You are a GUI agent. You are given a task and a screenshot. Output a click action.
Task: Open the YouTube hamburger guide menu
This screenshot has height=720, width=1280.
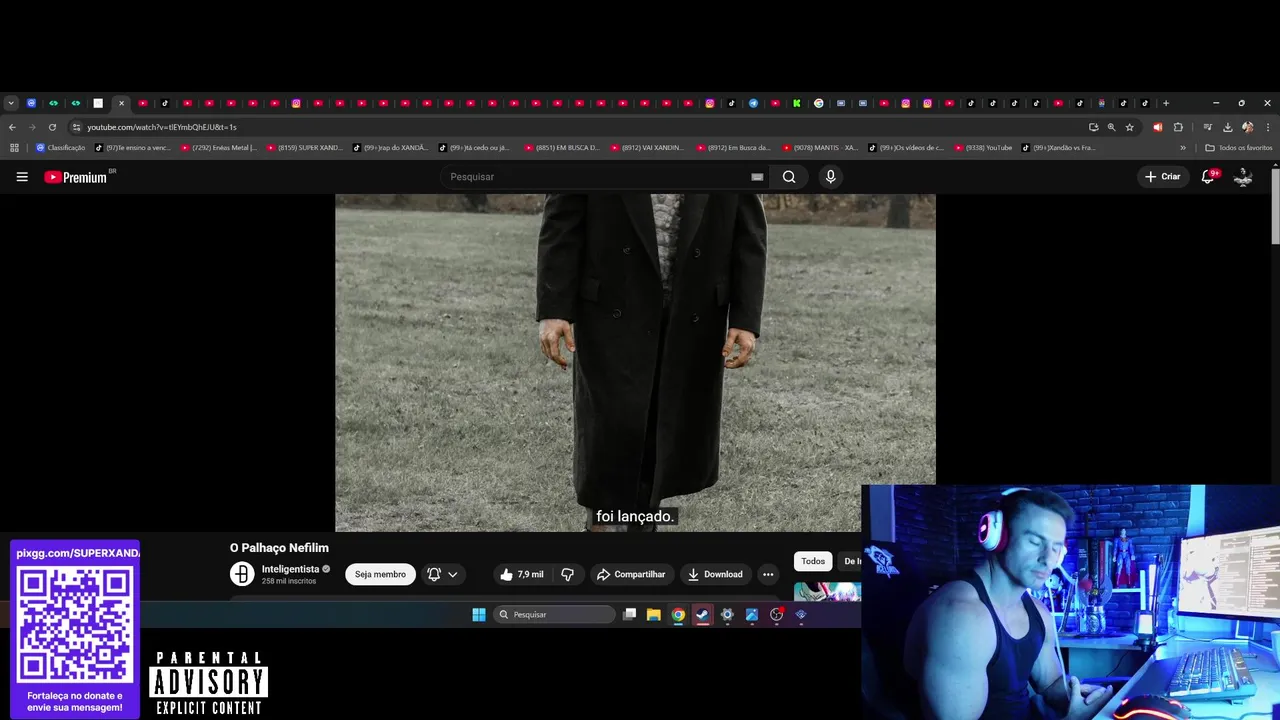[22, 177]
